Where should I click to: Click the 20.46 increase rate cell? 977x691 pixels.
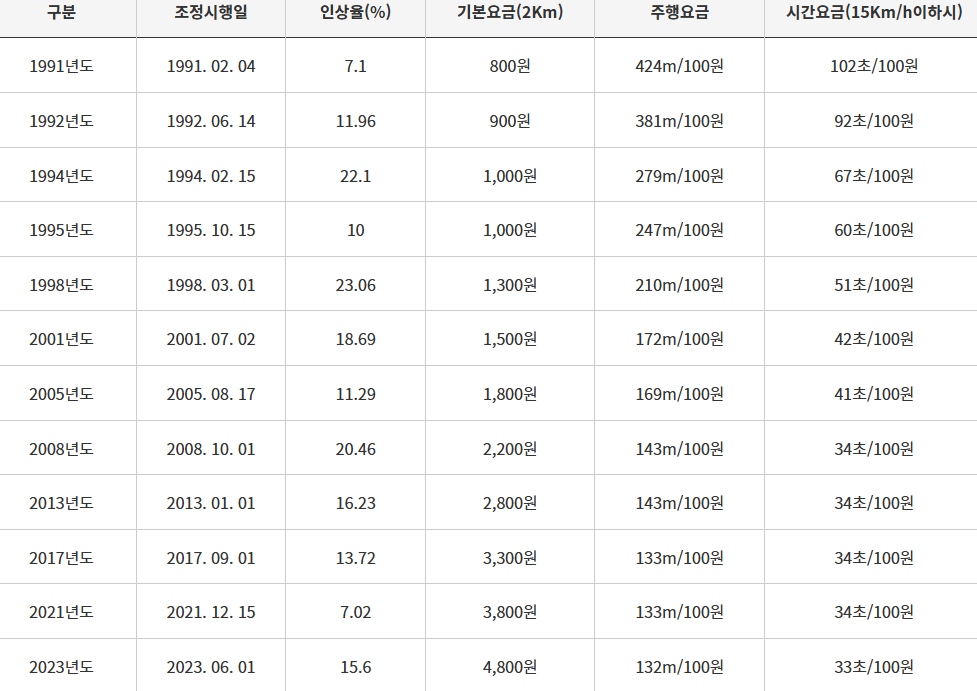355,449
